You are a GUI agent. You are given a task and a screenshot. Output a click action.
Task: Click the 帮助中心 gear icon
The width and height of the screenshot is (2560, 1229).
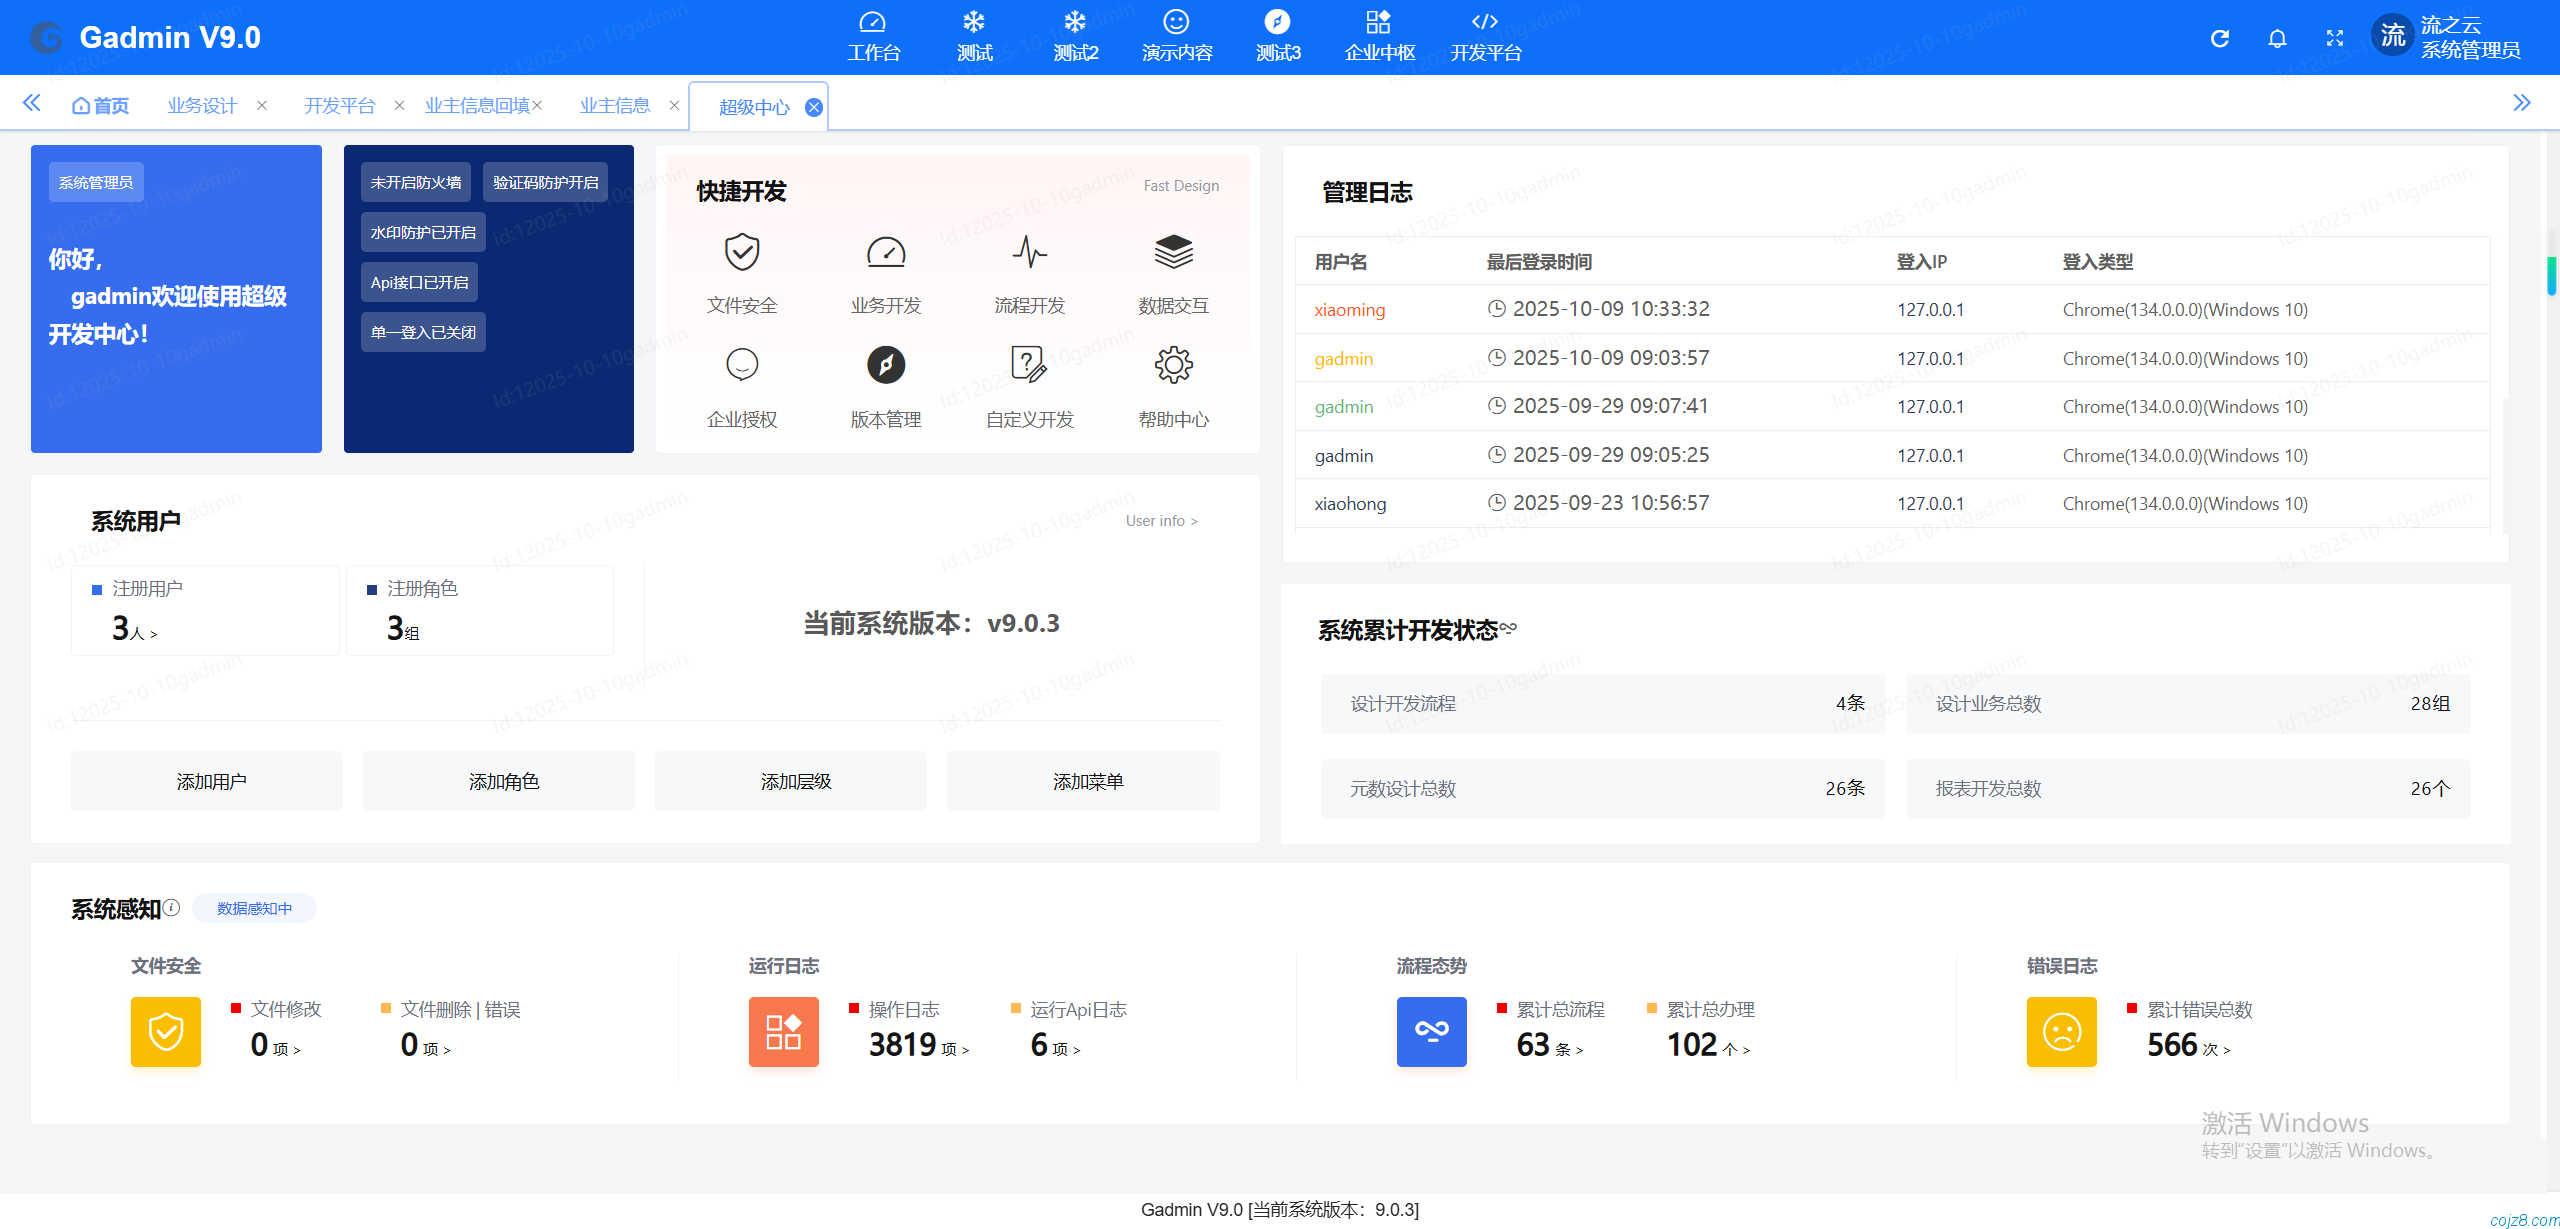1173,365
